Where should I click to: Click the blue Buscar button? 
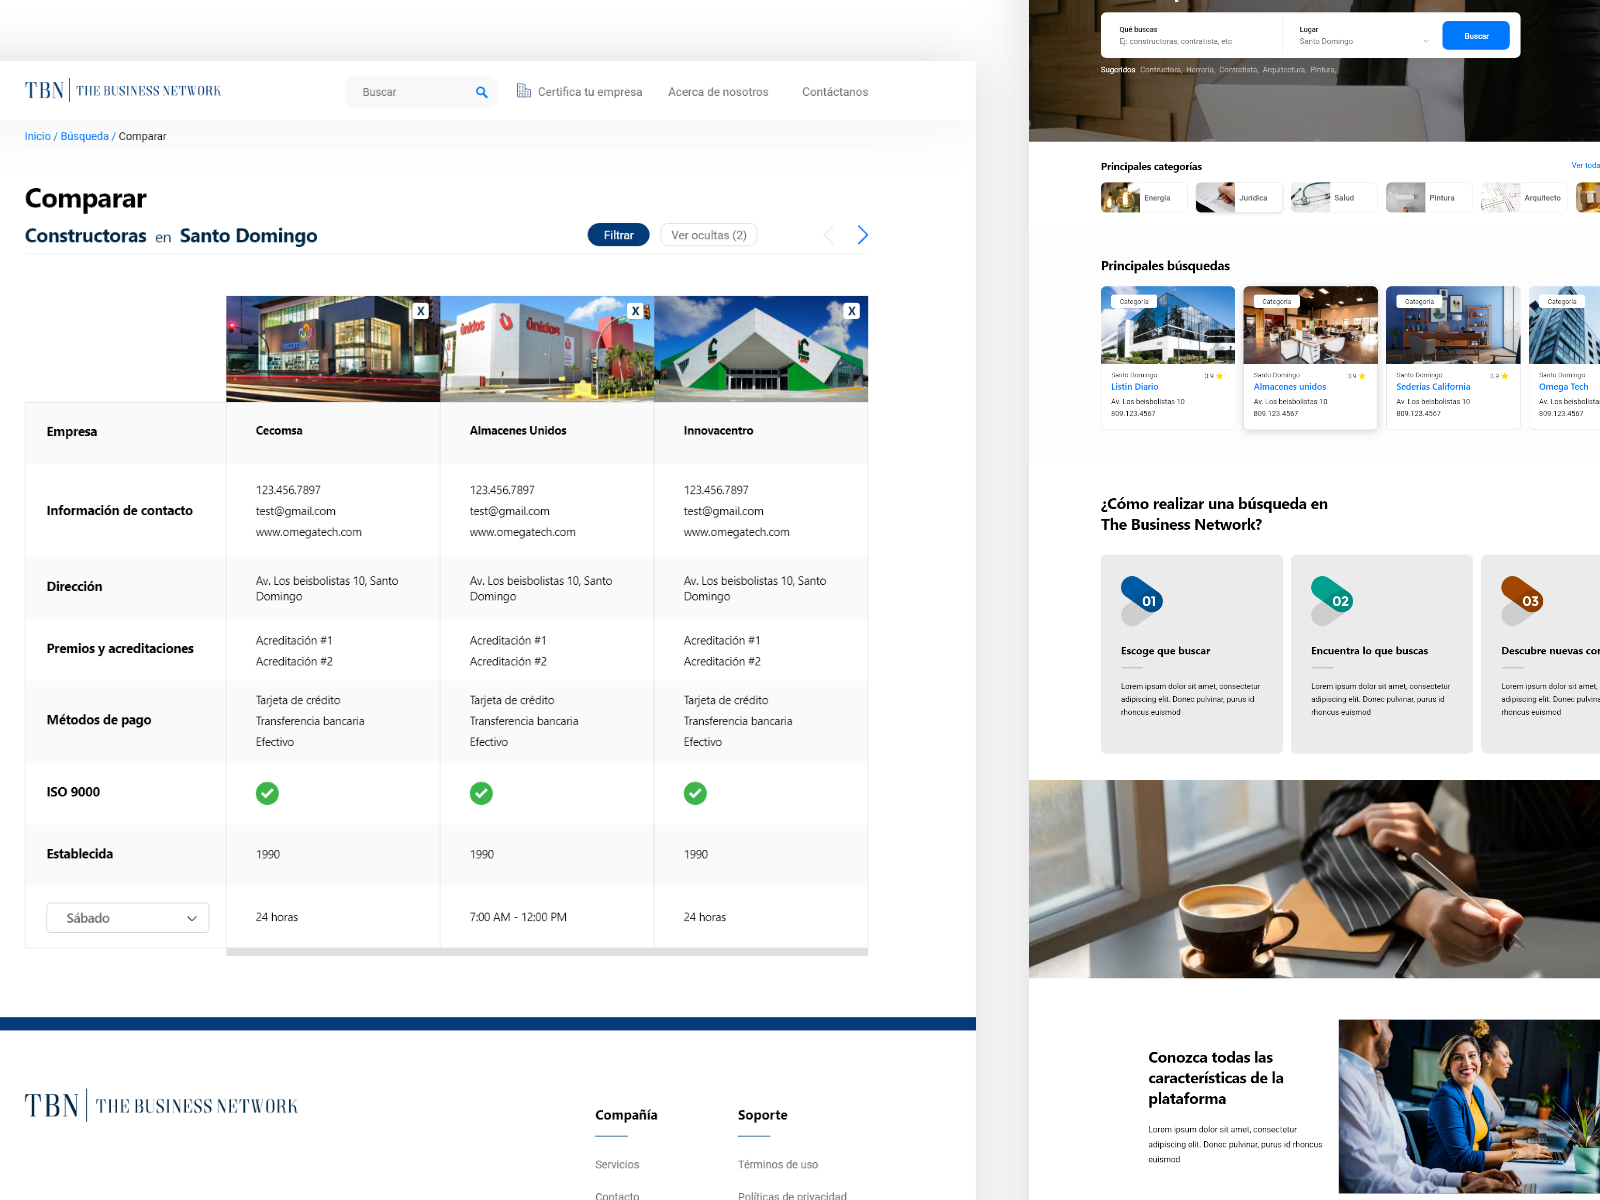click(1476, 36)
